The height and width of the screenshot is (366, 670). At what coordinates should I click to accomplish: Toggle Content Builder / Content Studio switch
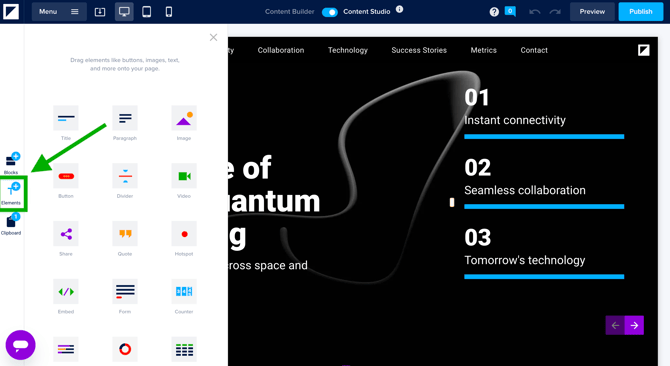[329, 12]
